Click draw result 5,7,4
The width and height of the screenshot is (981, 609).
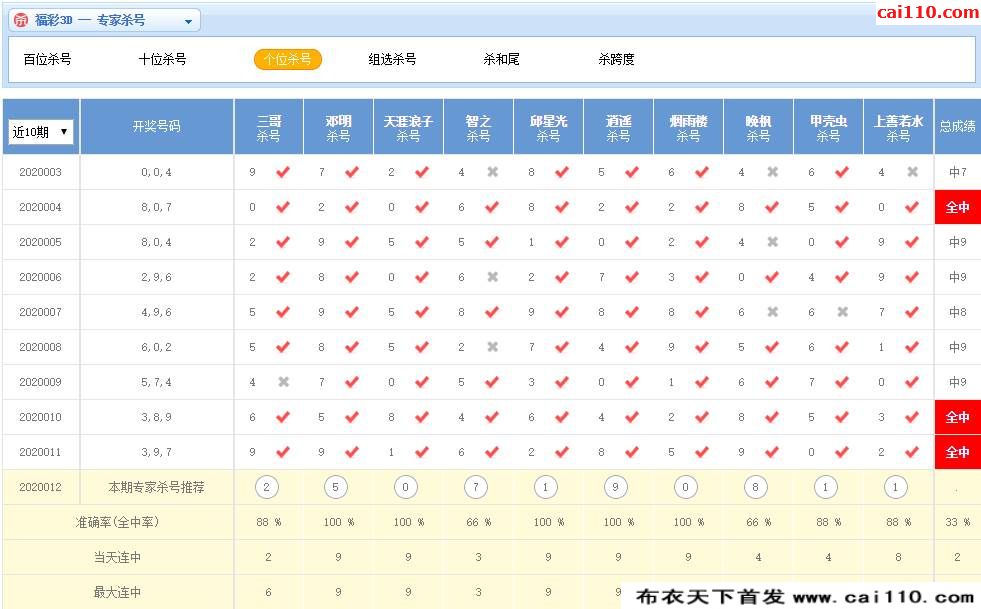tap(156, 382)
